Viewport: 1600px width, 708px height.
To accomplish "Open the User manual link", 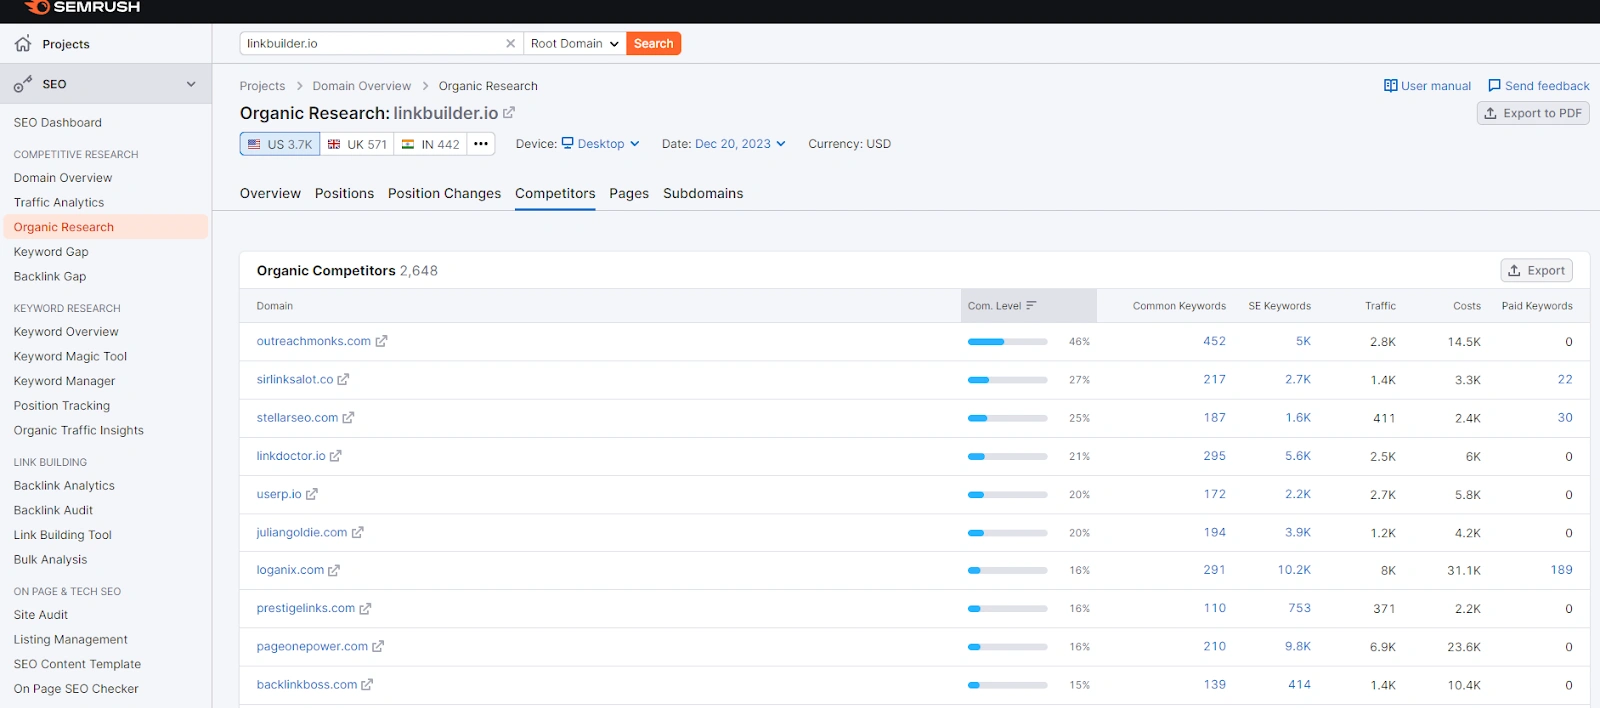I will pos(1436,86).
